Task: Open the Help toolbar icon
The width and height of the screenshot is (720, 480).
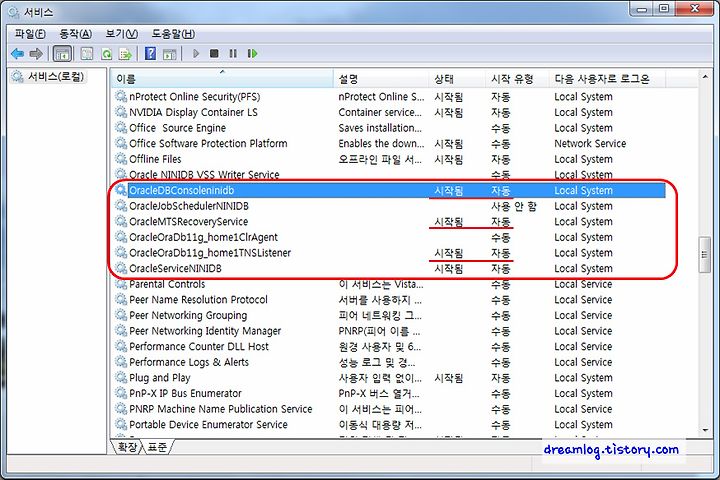Action: [150, 53]
